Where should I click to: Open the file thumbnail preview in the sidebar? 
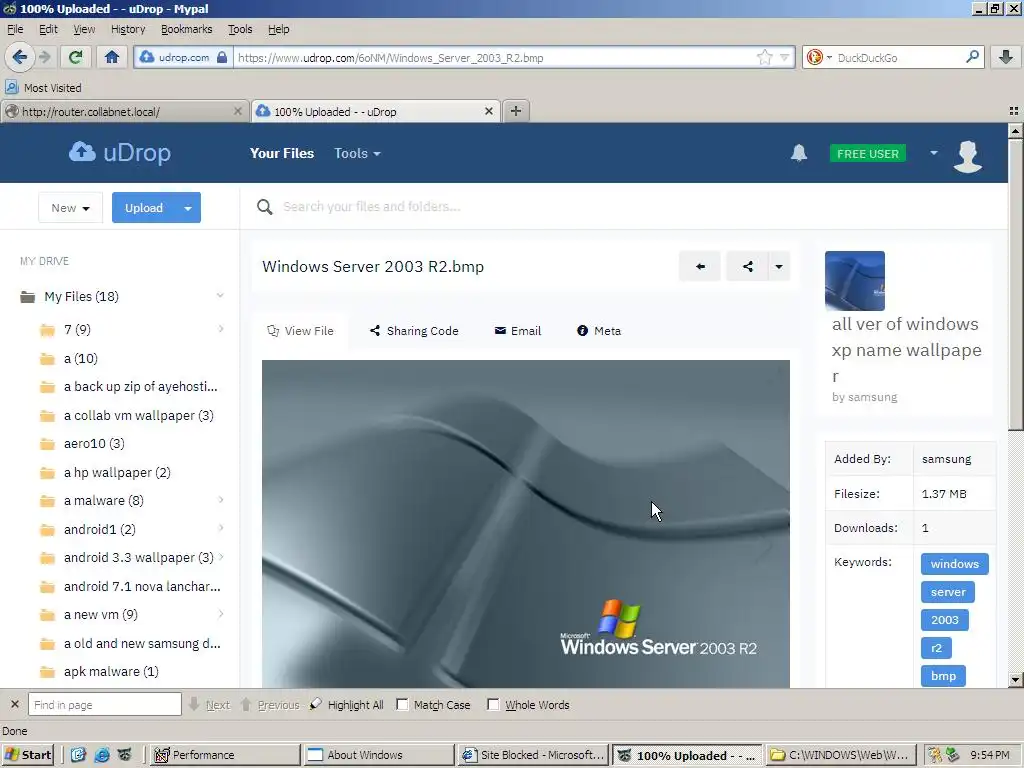[854, 281]
